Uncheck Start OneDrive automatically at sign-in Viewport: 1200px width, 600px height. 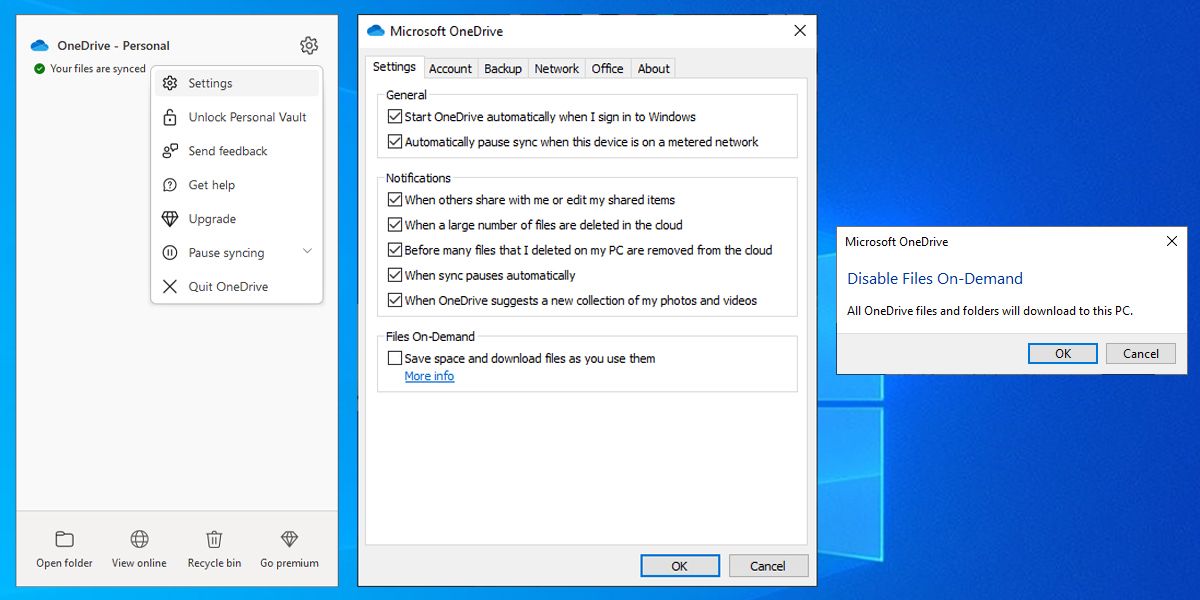click(x=395, y=117)
